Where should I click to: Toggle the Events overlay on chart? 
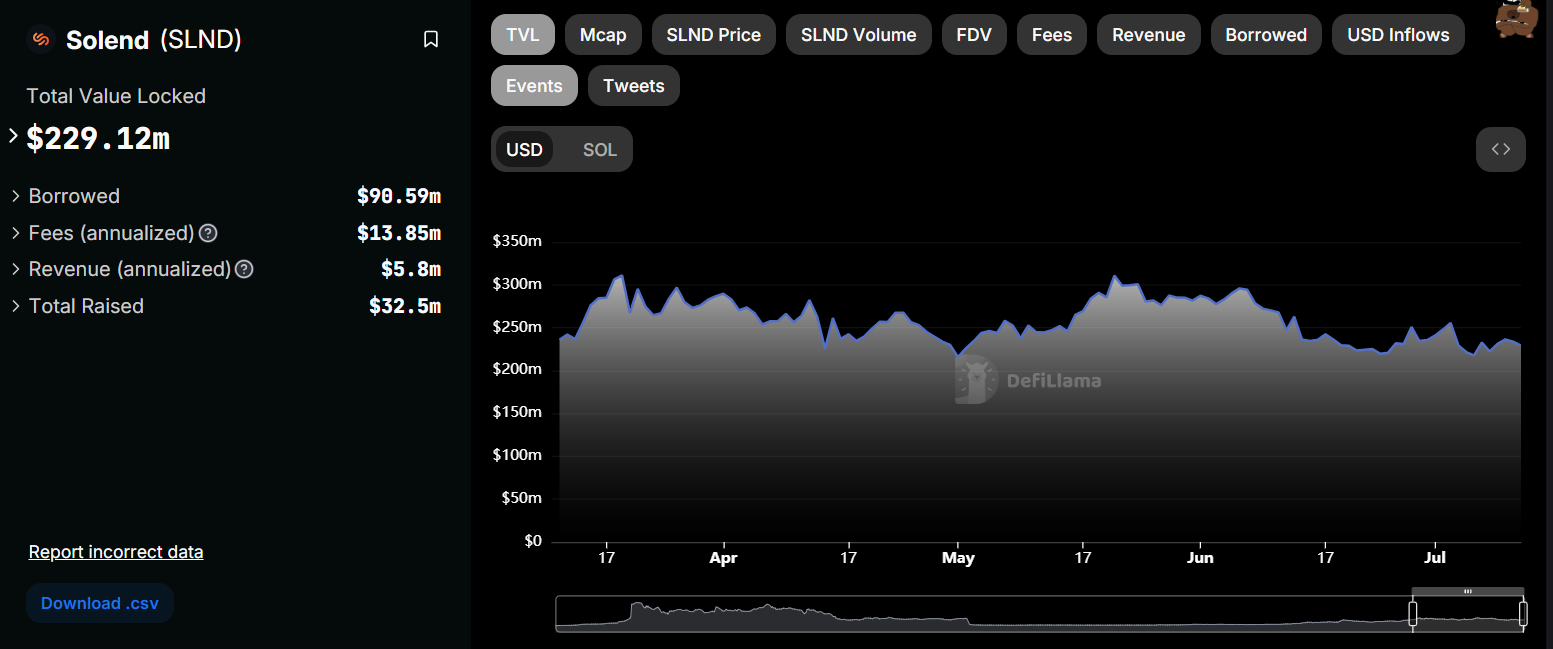coord(534,86)
